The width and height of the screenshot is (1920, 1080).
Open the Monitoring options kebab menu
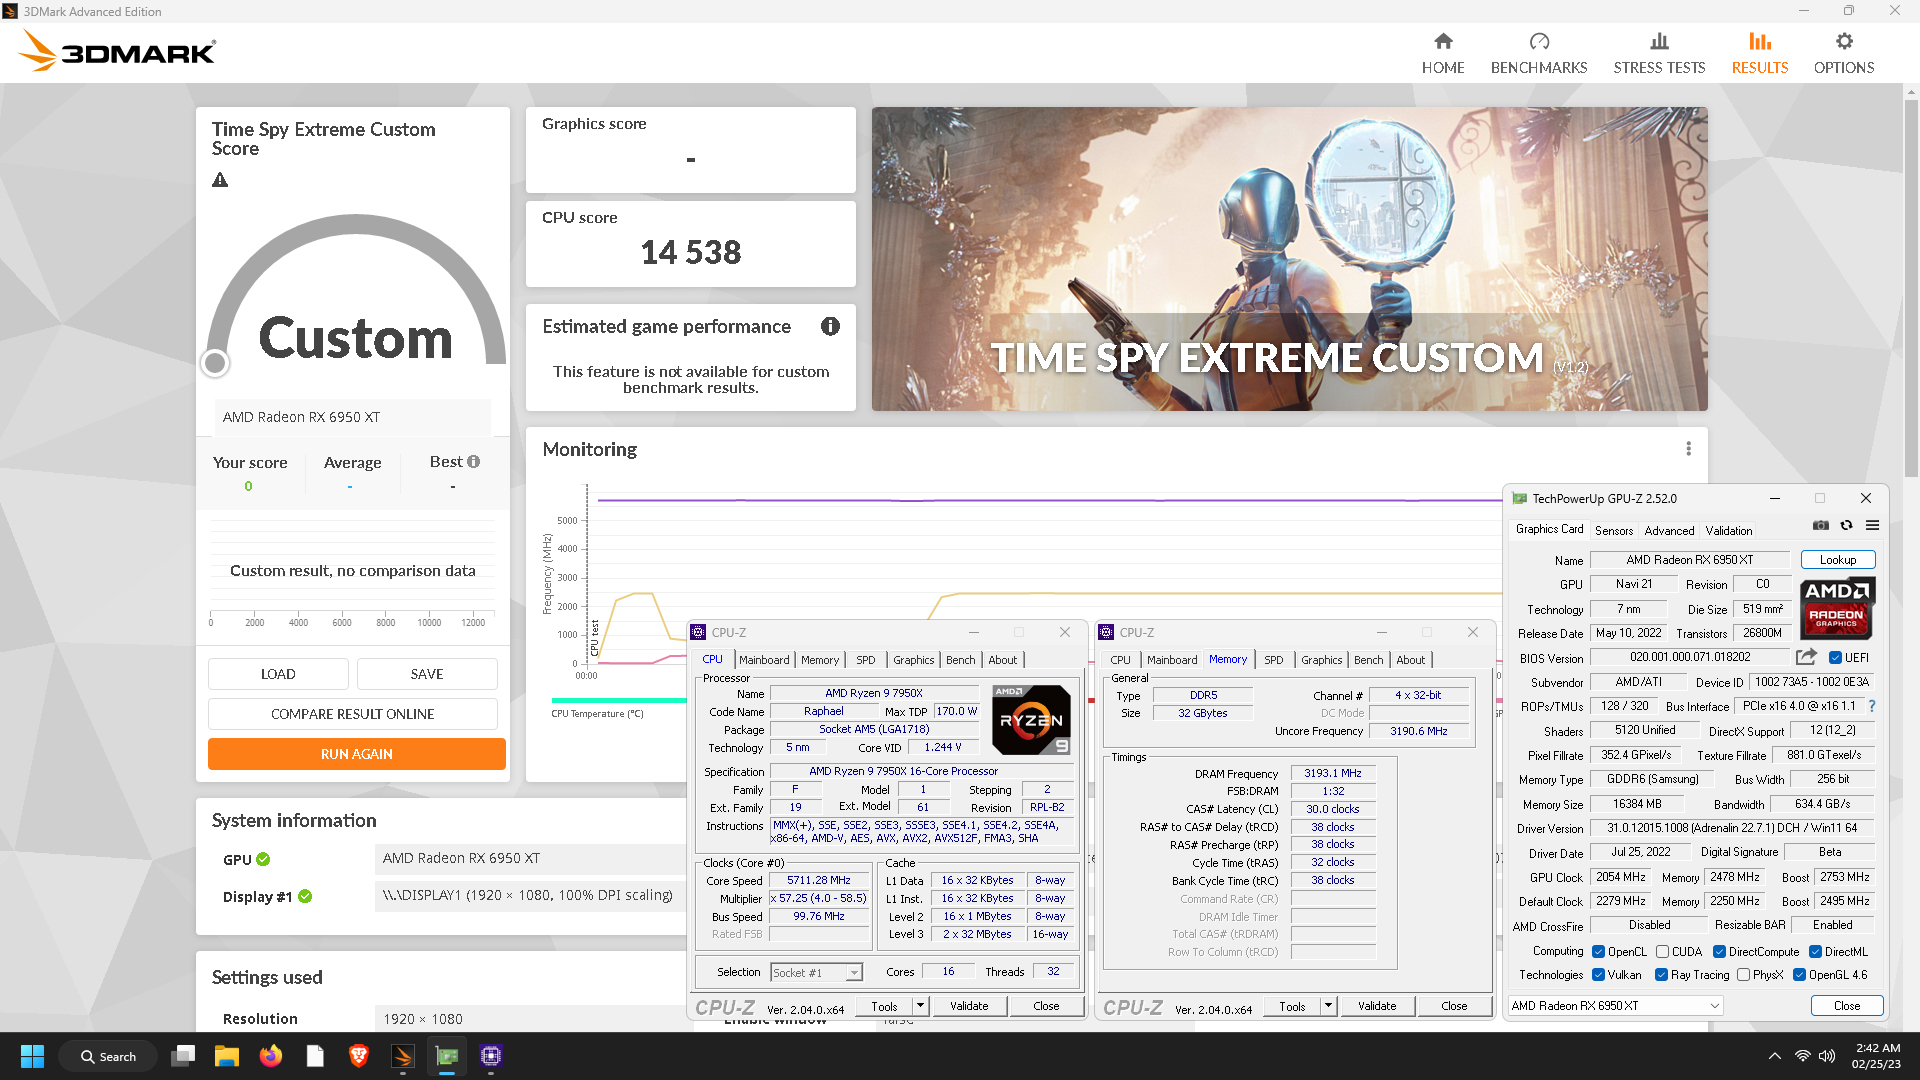(x=1688, y=449)
